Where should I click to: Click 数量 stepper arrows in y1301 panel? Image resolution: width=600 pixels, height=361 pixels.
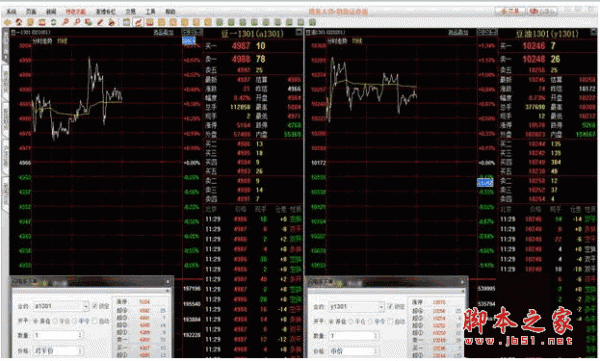(x=375, y=335)
